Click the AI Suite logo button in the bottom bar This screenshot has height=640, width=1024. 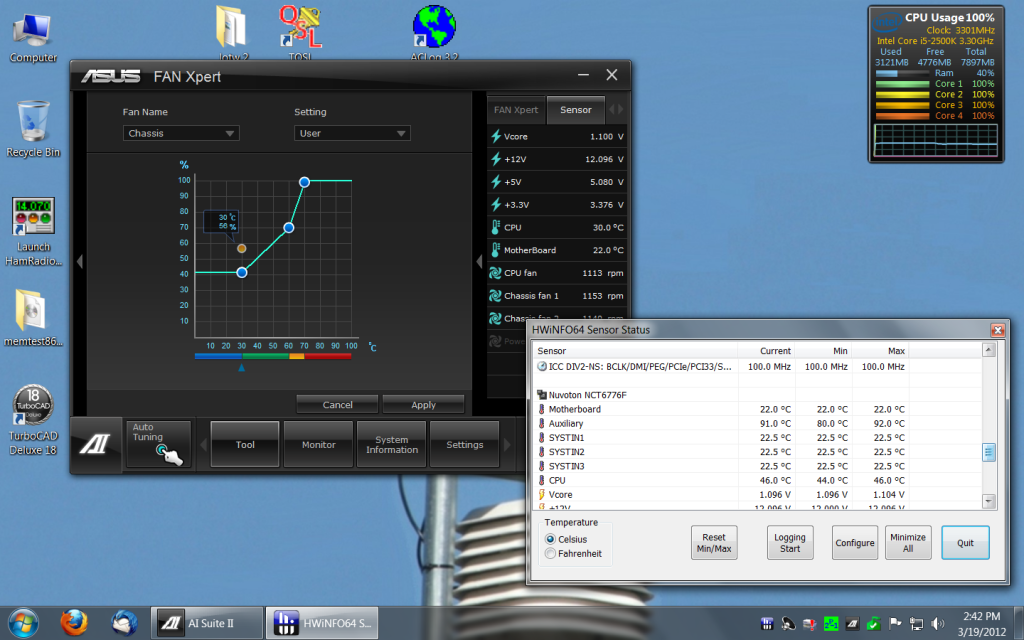click(95, 445)
